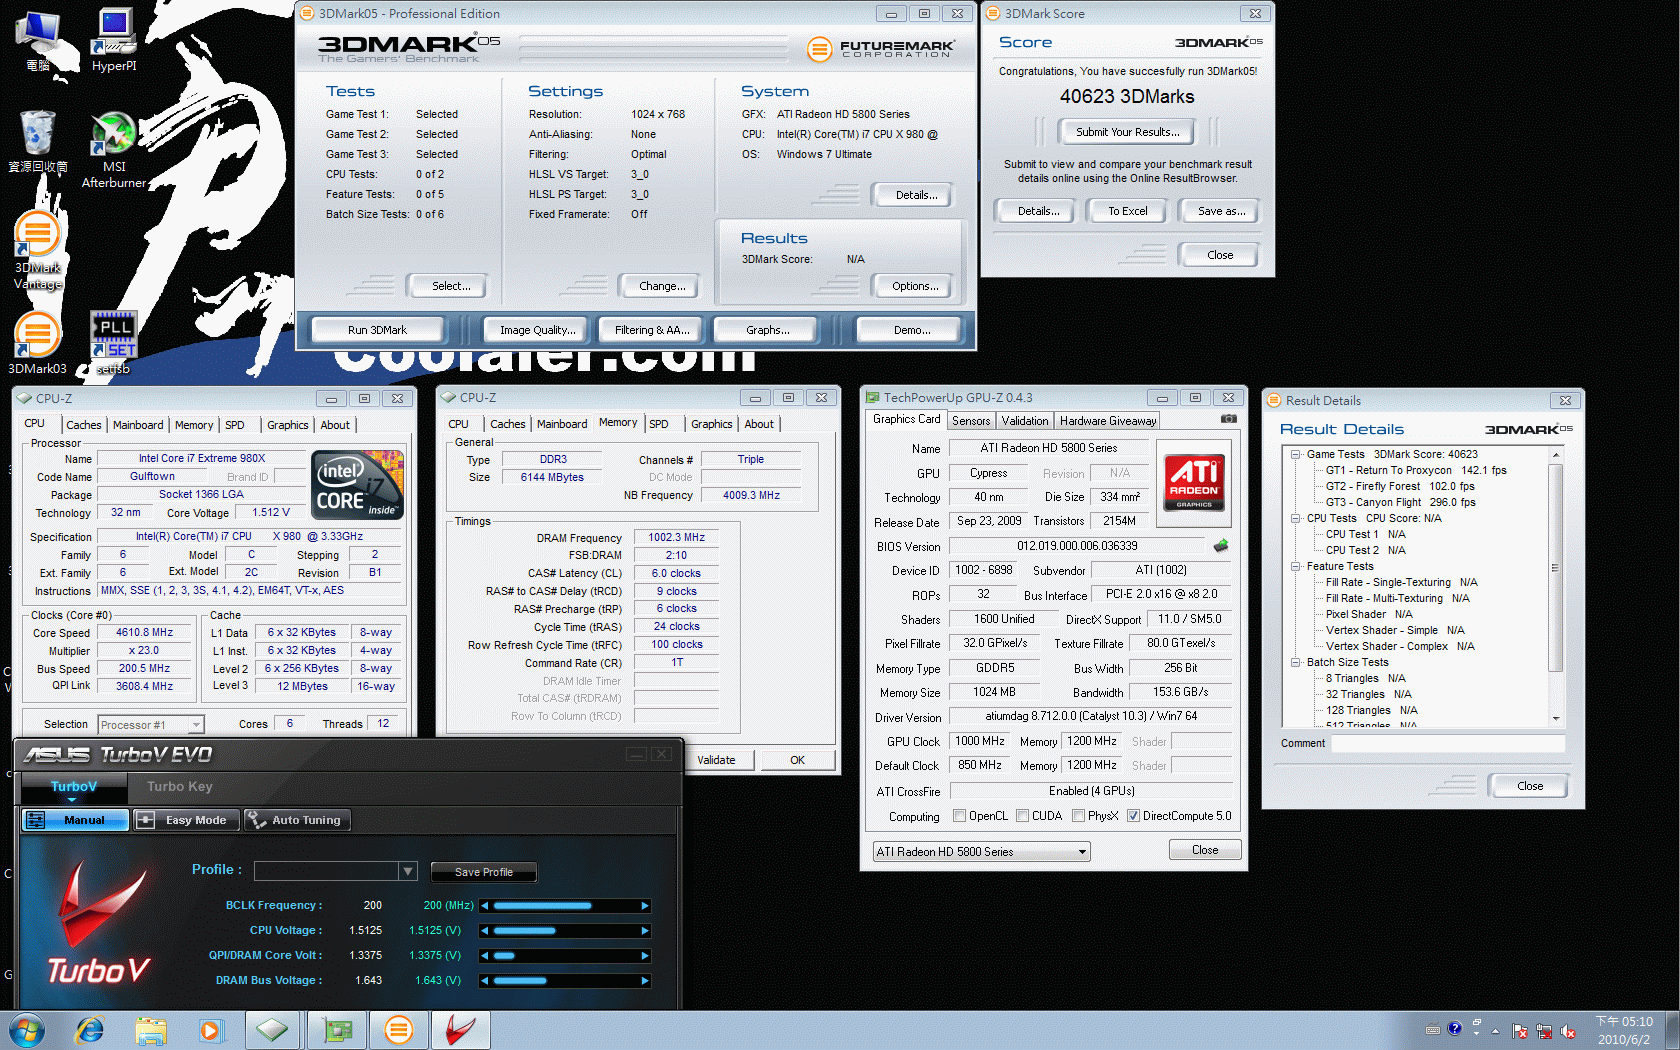Image resolution: width=1680 pixels, height=1050 pixels.
Task: Open the CPU-Z Processor #1 selection dropdown
Action: 151,725
